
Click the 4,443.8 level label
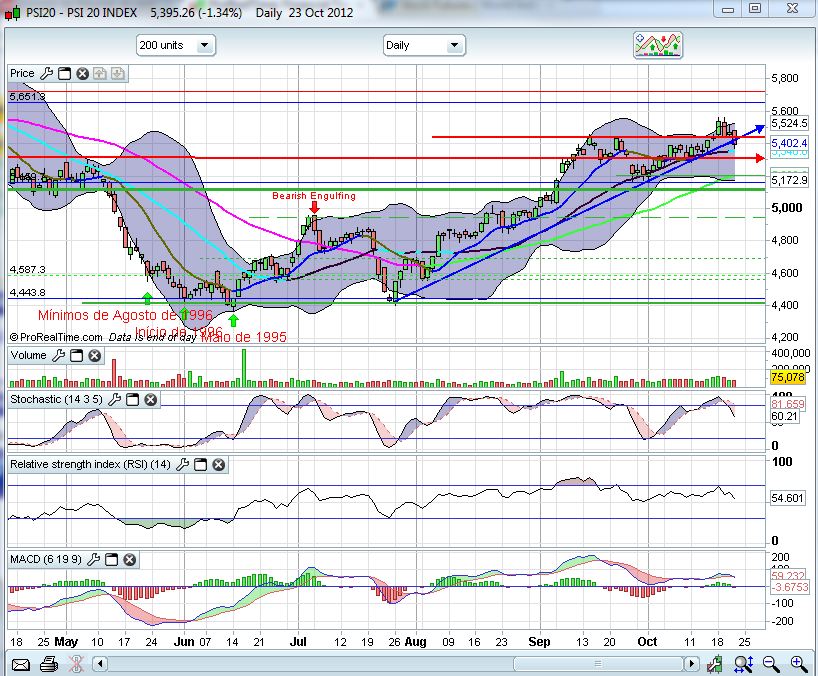[x=27, y=293]
